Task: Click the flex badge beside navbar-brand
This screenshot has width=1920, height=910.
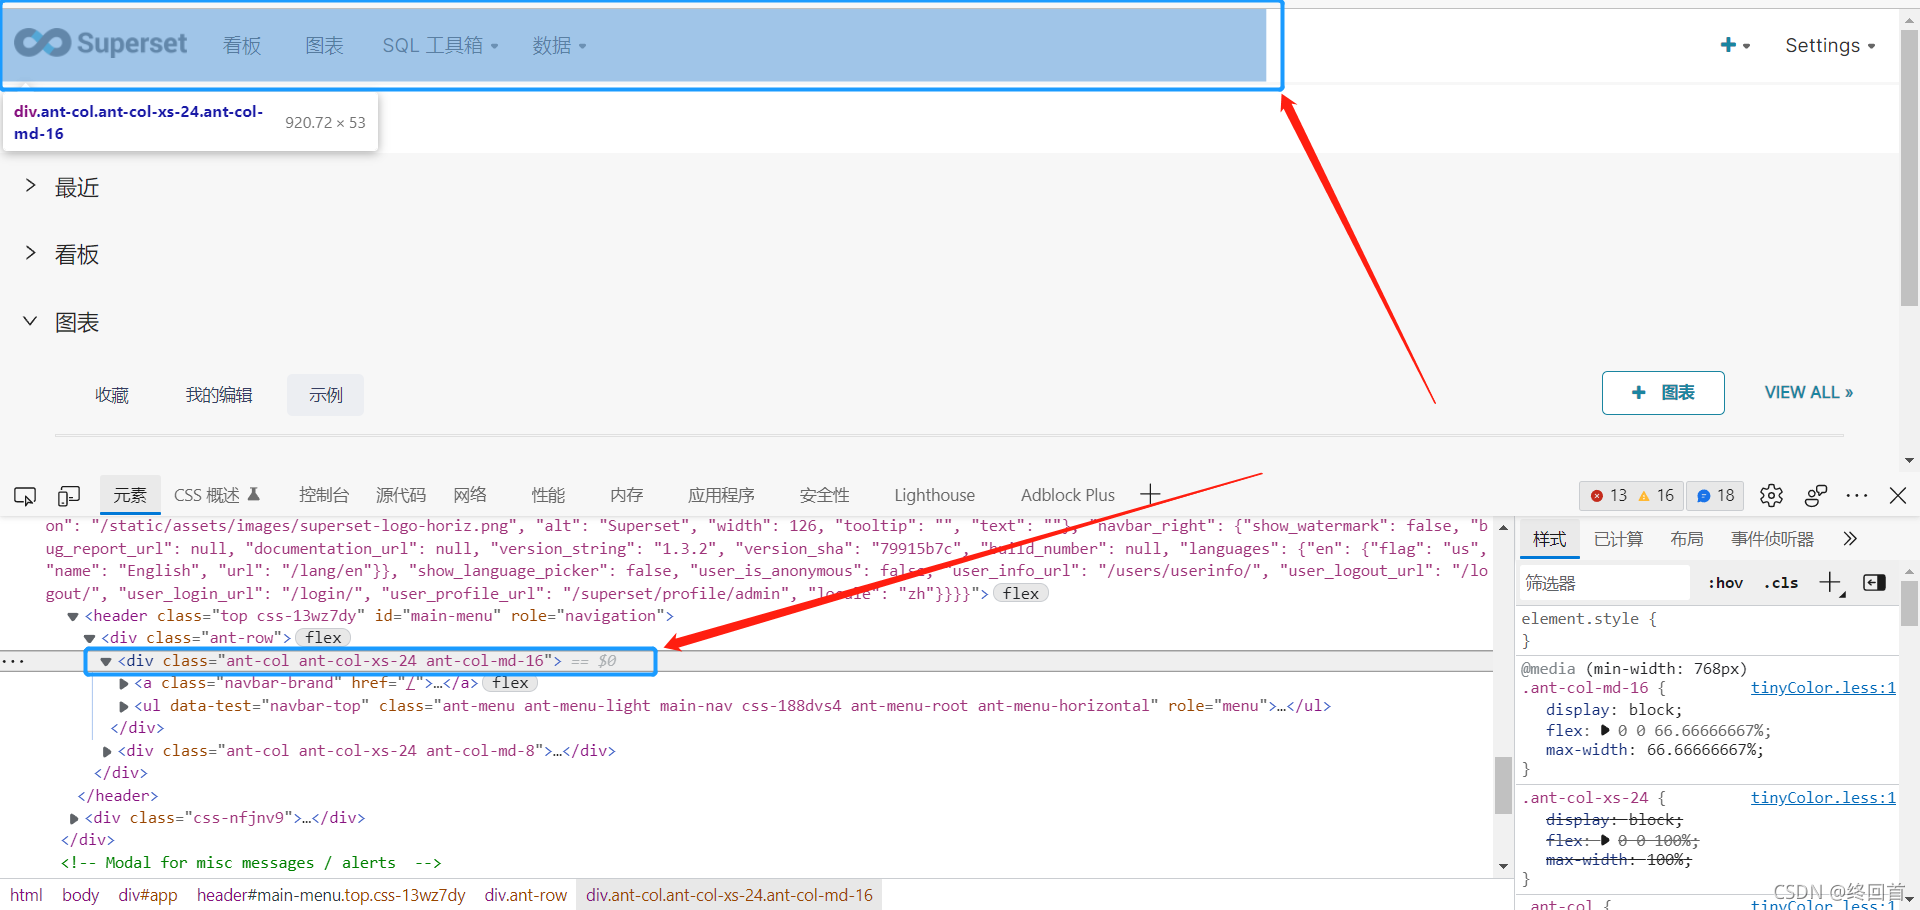Action: tap(510, 683)
